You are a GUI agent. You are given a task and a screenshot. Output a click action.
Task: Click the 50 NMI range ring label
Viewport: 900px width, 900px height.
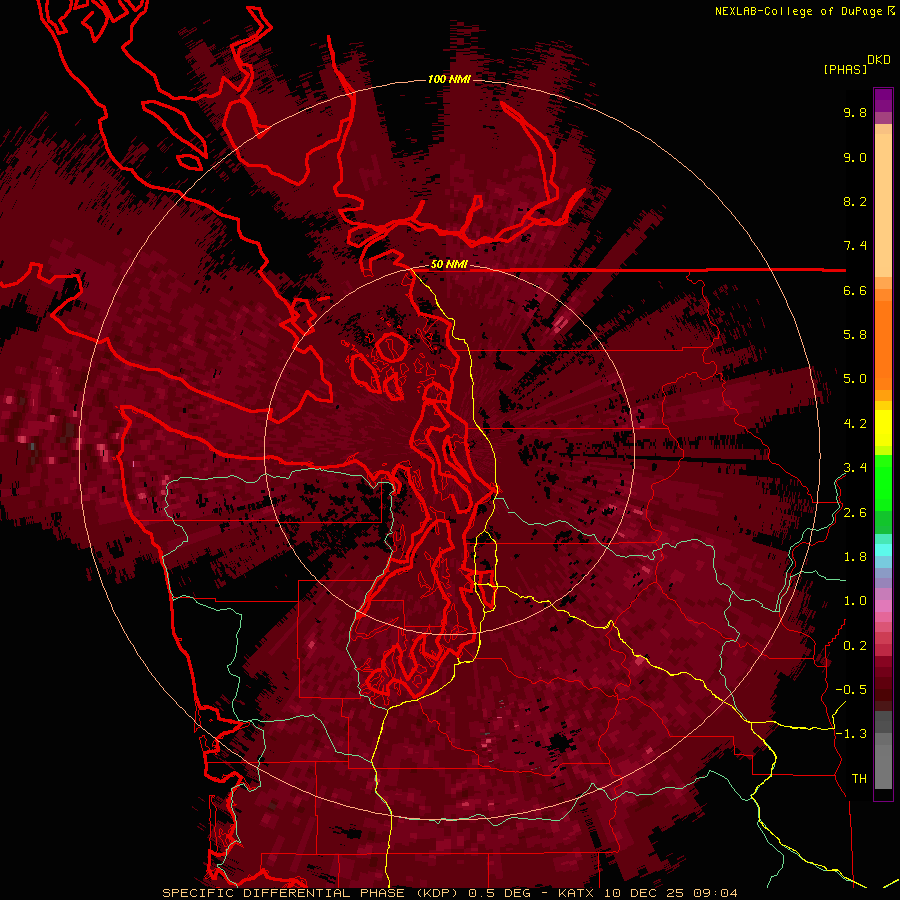[449, 265]
